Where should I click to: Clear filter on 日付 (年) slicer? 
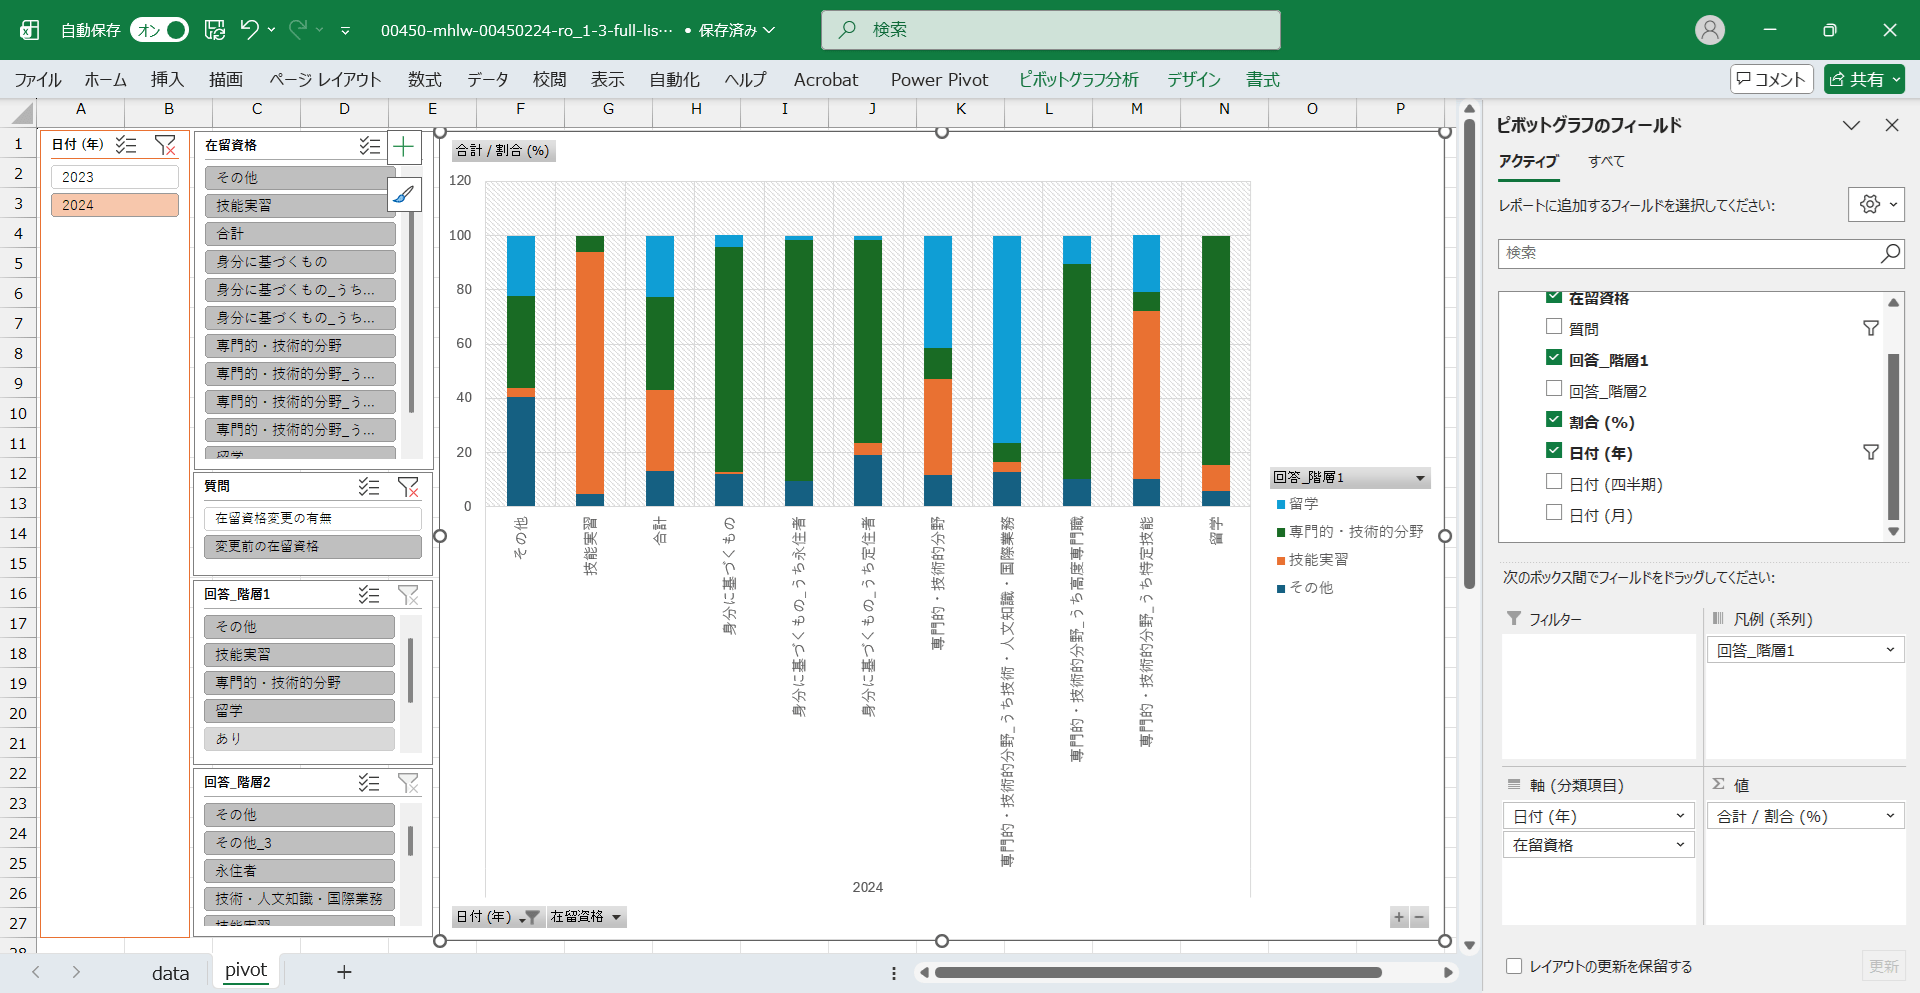click(x=165, y=145)
